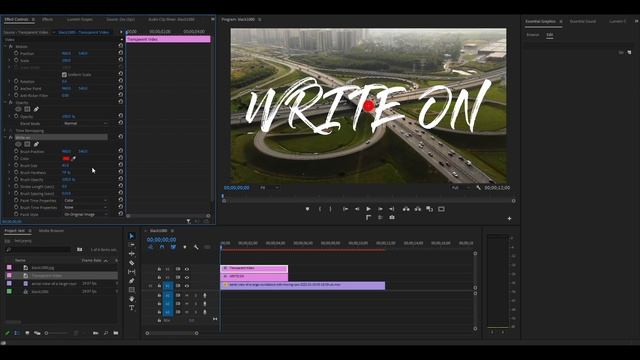Select the Track Select Forward tool
The height and width of the screenshot is (360, 640).
[x=131, y=245]
